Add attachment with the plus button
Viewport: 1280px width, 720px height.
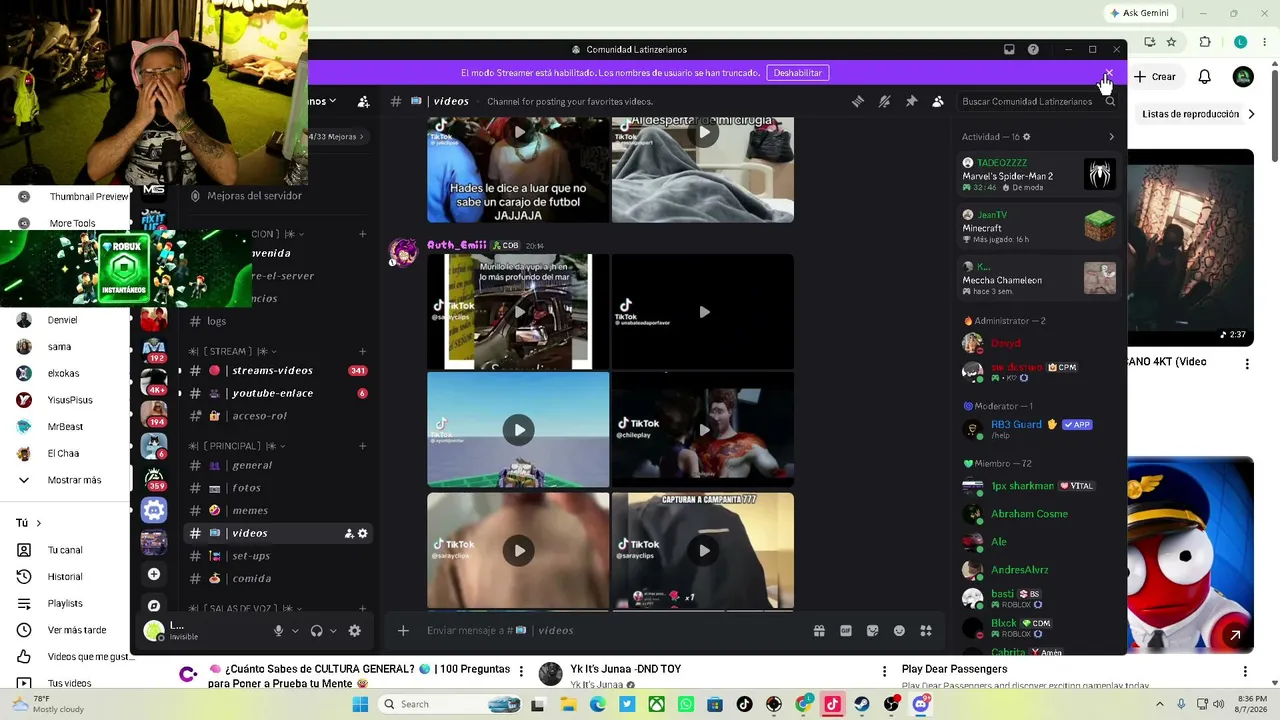pos(403,630)
